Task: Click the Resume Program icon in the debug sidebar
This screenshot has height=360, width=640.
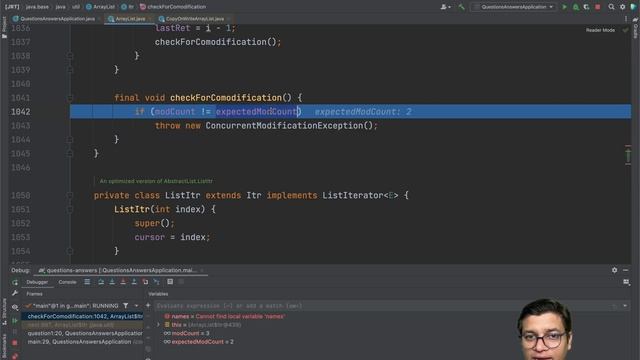Action: point(15,320)
